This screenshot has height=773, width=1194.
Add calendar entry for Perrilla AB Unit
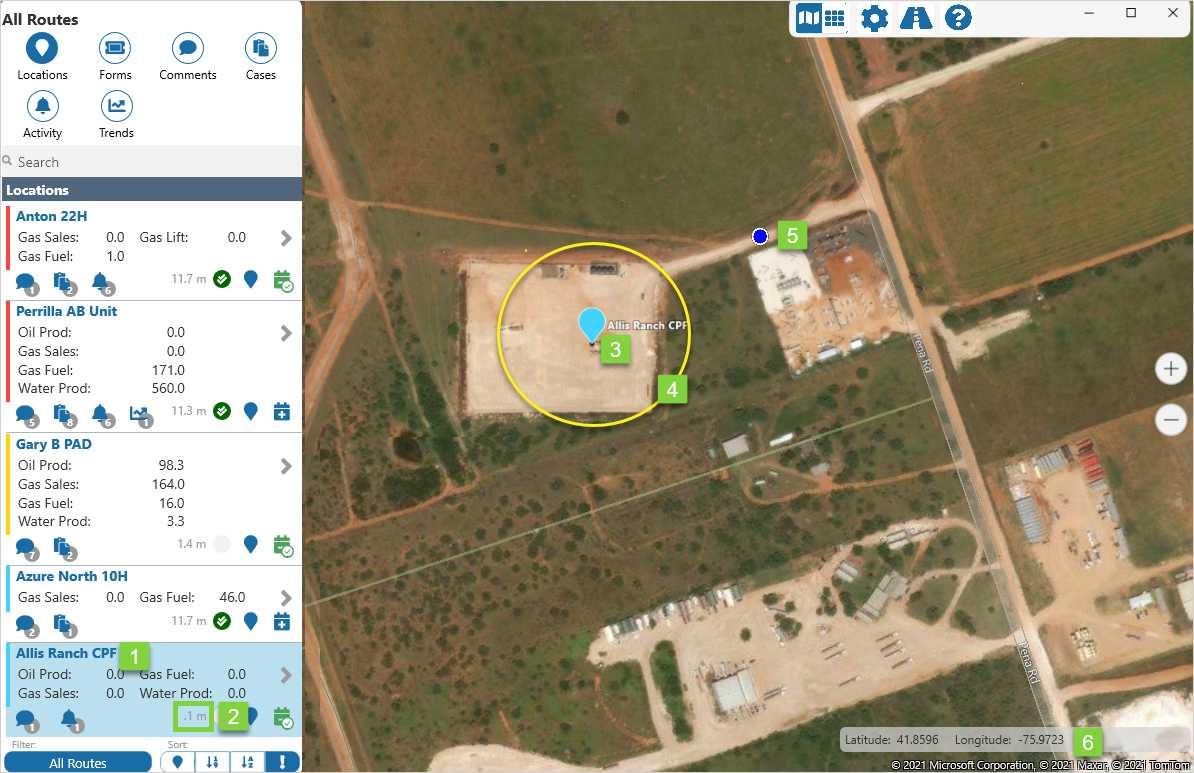click(x=282, y=411)
